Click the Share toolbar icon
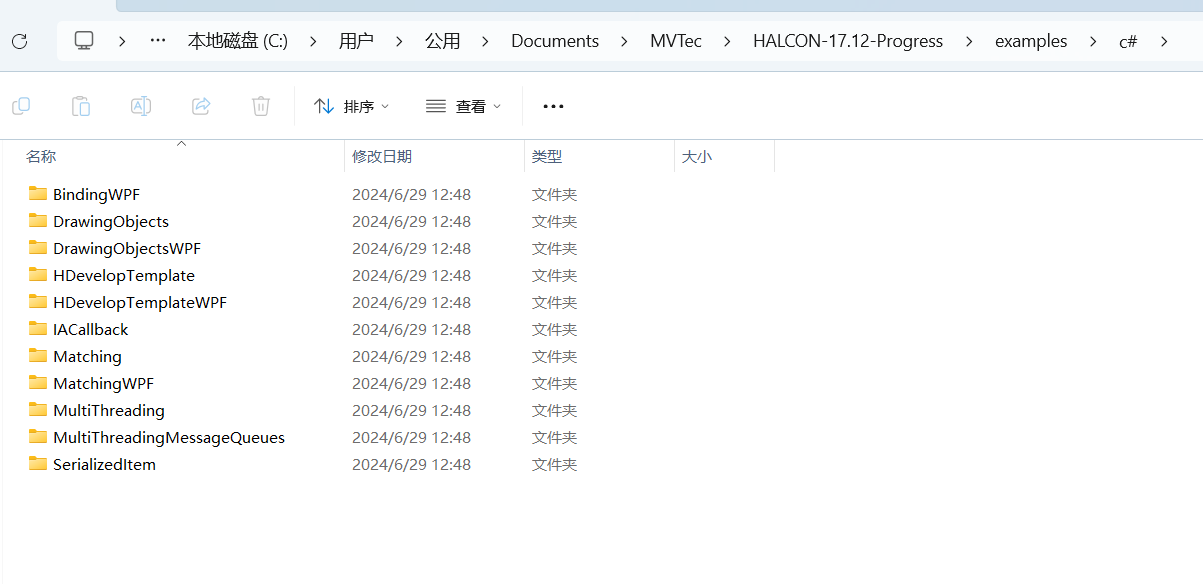Image resolution: width=1203 pixels, height=584 pixels. pos(201,106)
